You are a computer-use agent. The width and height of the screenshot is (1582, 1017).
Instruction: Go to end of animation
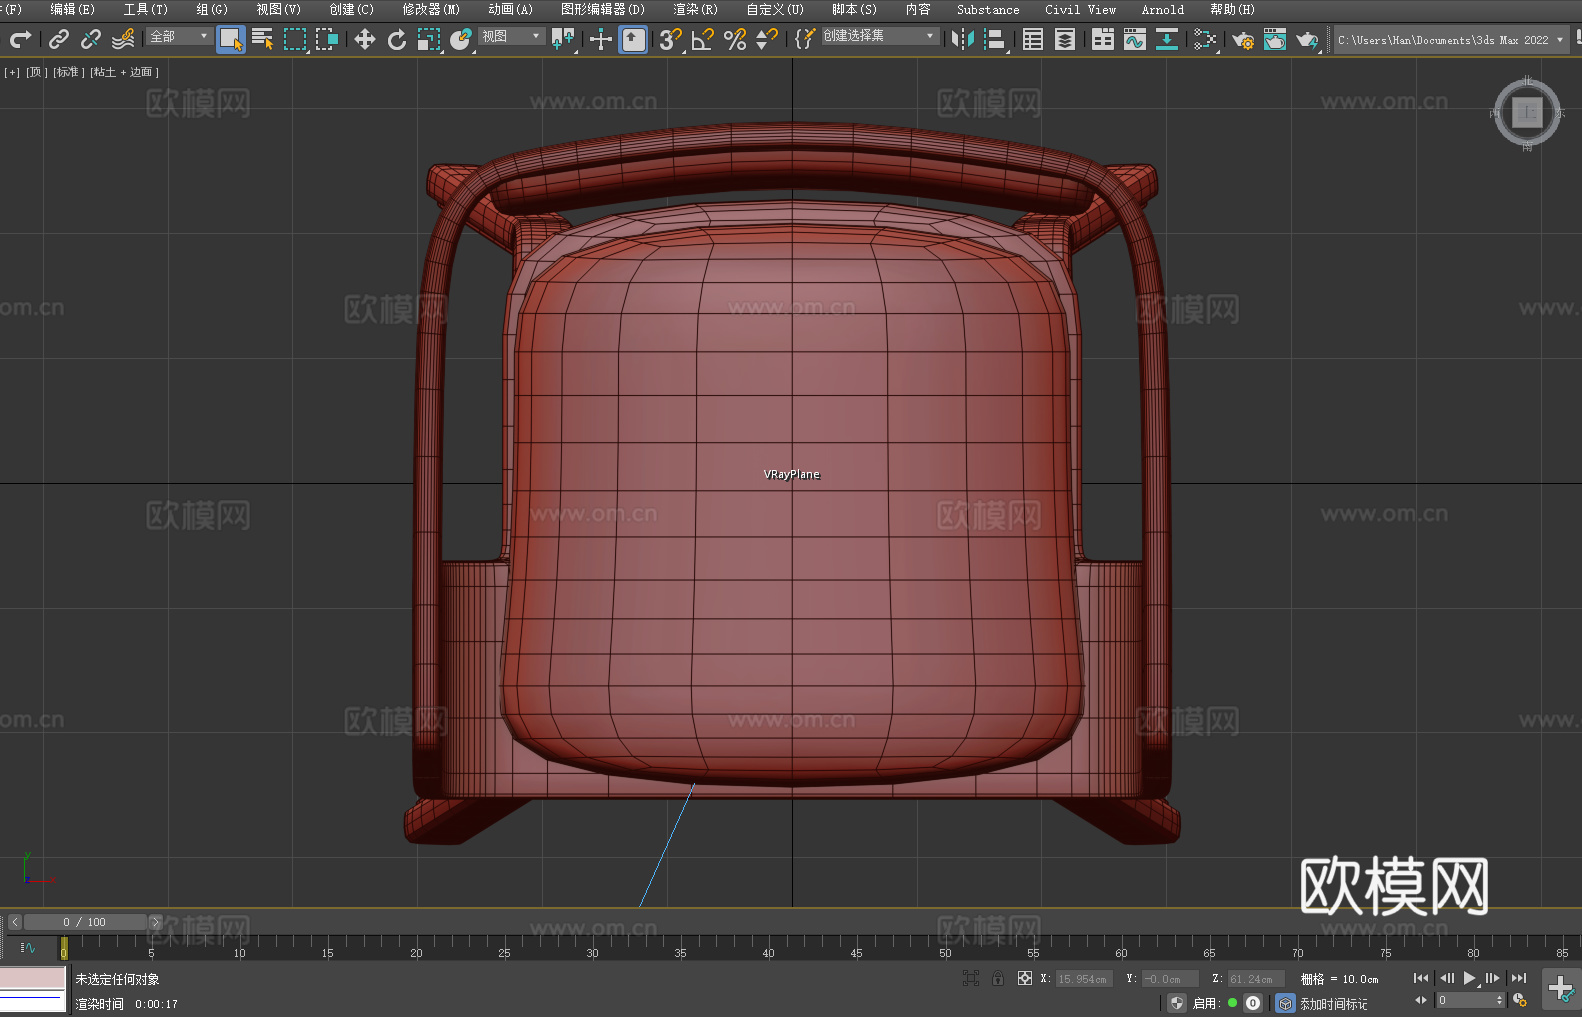[1519, 978]
